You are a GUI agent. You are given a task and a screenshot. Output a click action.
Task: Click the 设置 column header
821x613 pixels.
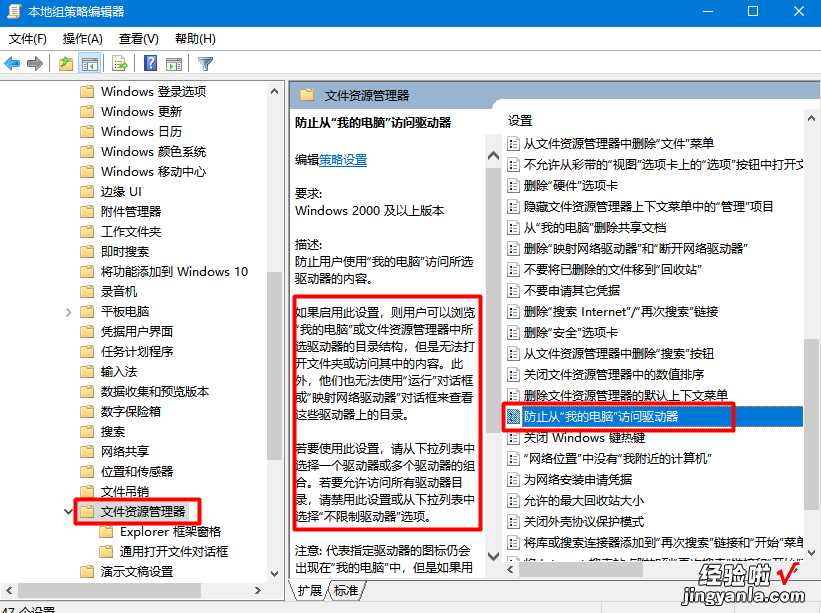coord(520,121)
